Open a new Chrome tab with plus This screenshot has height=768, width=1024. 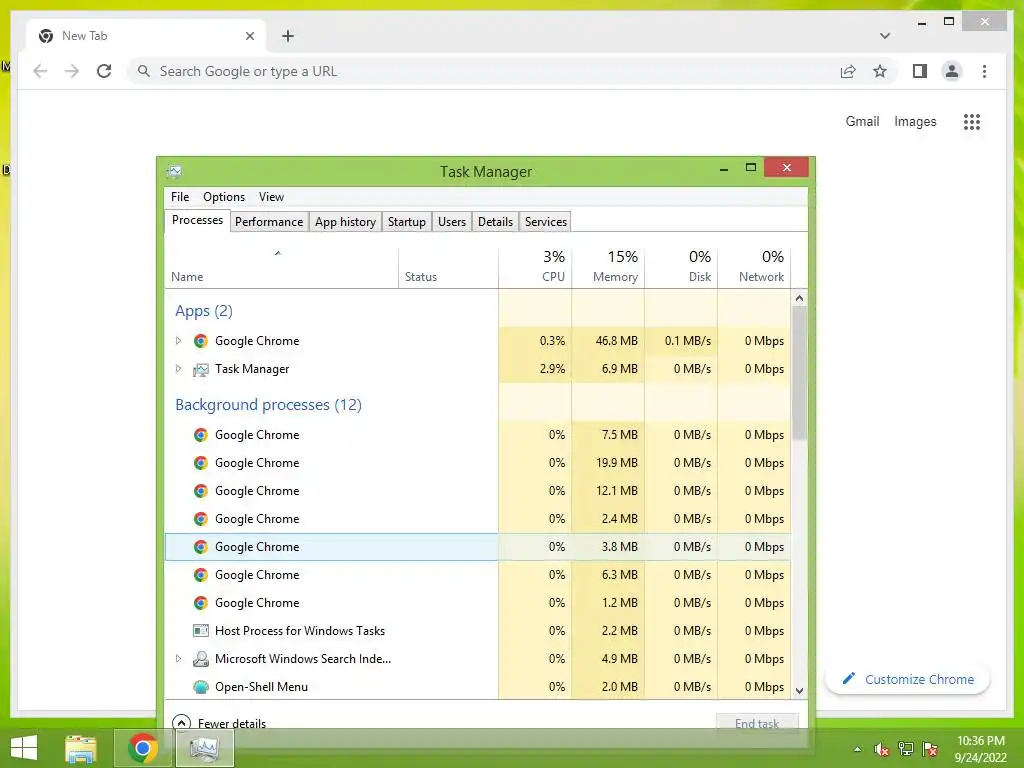coord(287,36)
